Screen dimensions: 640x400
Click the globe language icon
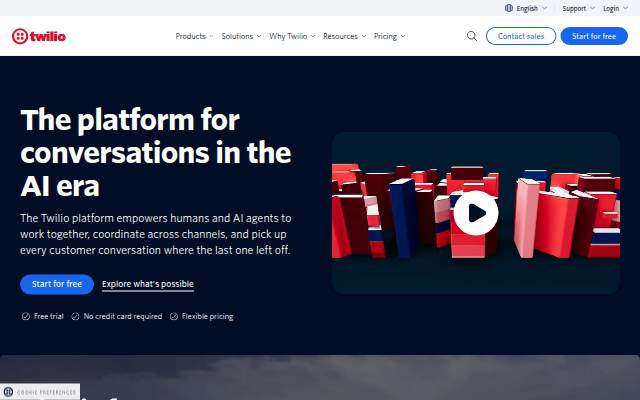(x=509, y=8)
